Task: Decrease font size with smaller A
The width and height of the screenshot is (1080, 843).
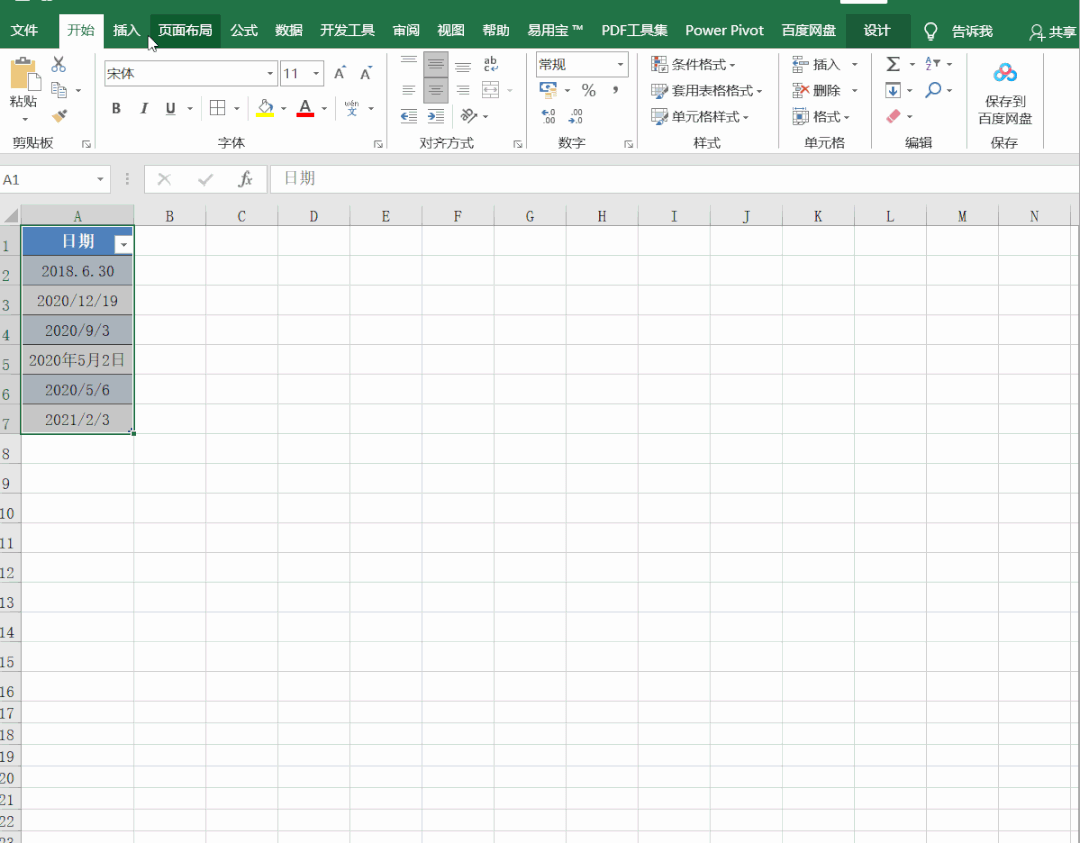Action: click(x=366, y=73)
